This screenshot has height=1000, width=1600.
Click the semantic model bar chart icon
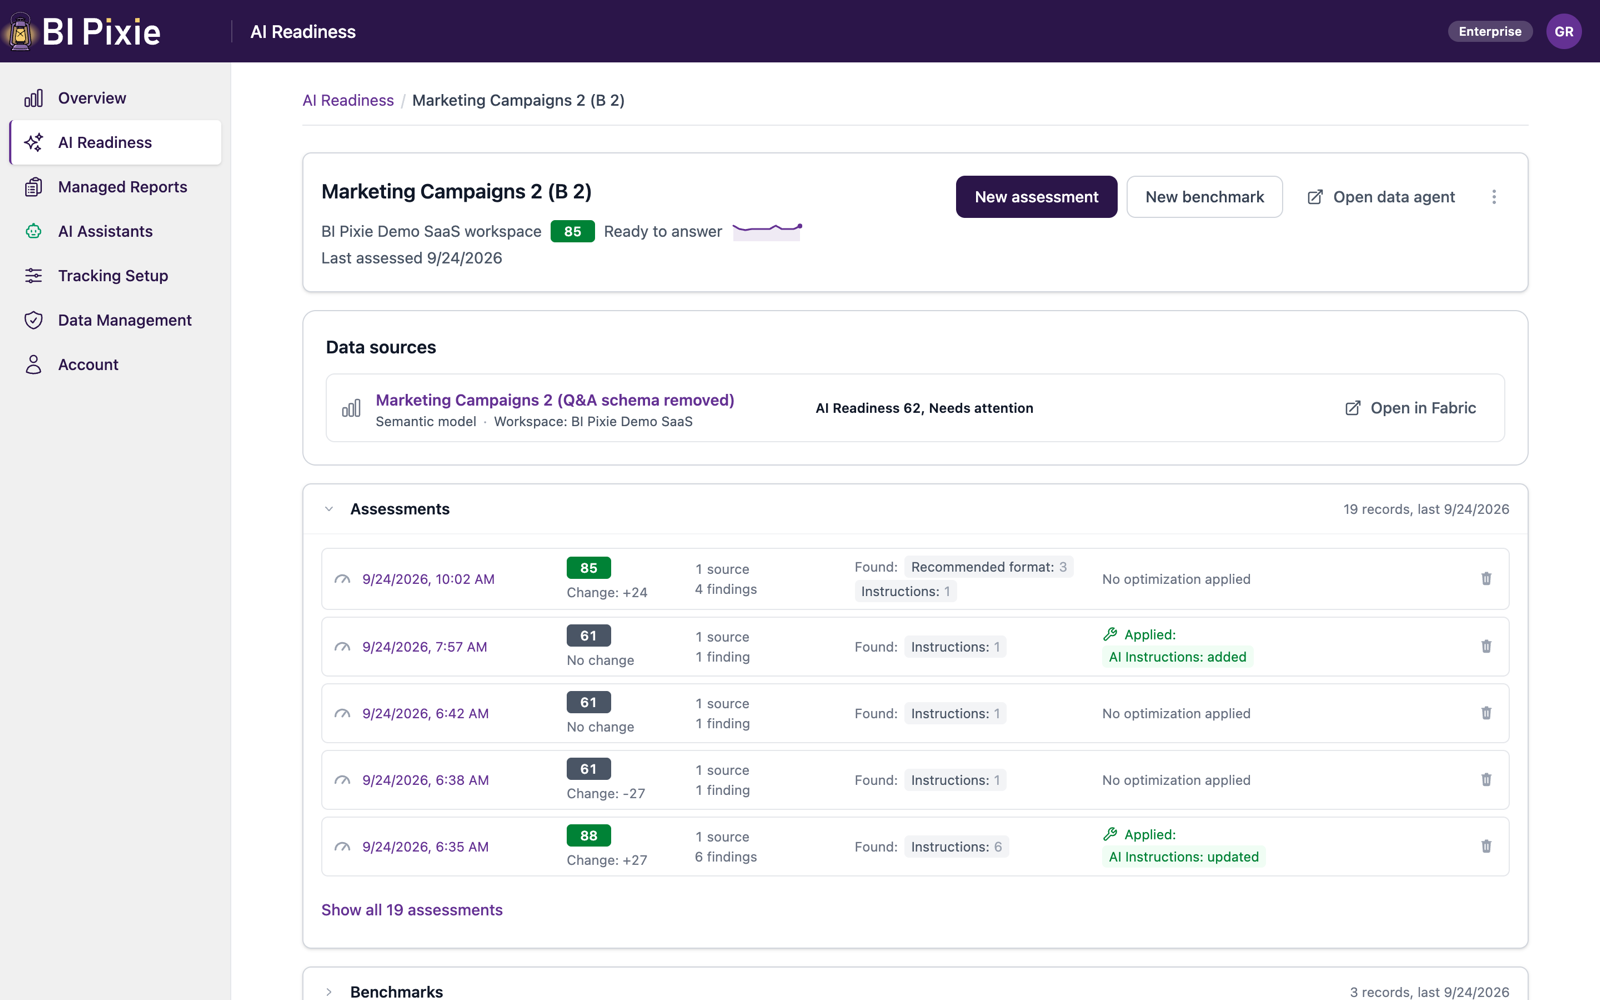pos(351,408)
